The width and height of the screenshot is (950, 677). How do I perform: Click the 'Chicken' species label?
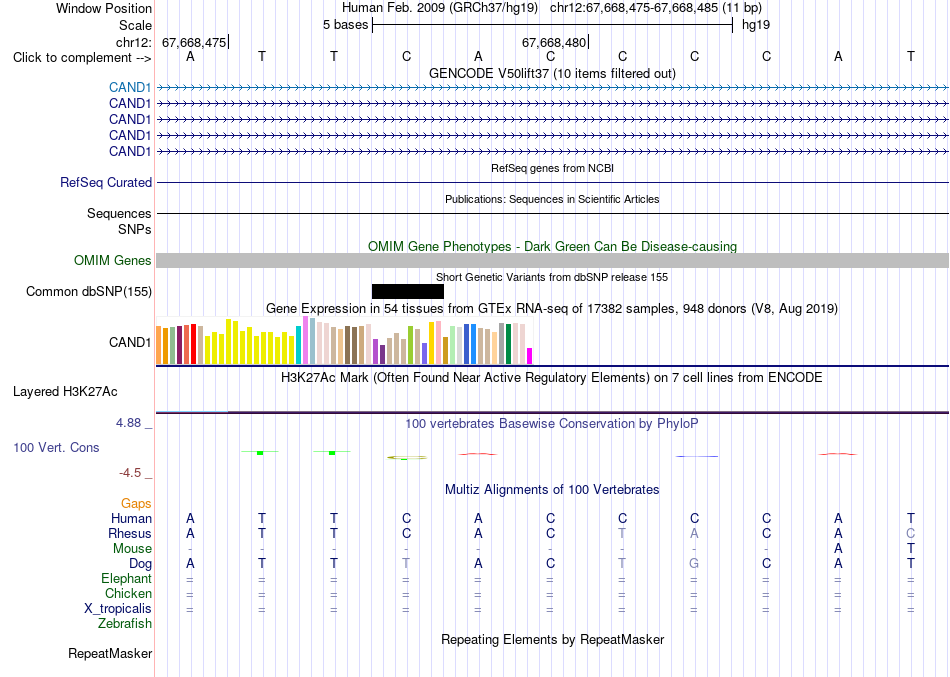[128, 593]
